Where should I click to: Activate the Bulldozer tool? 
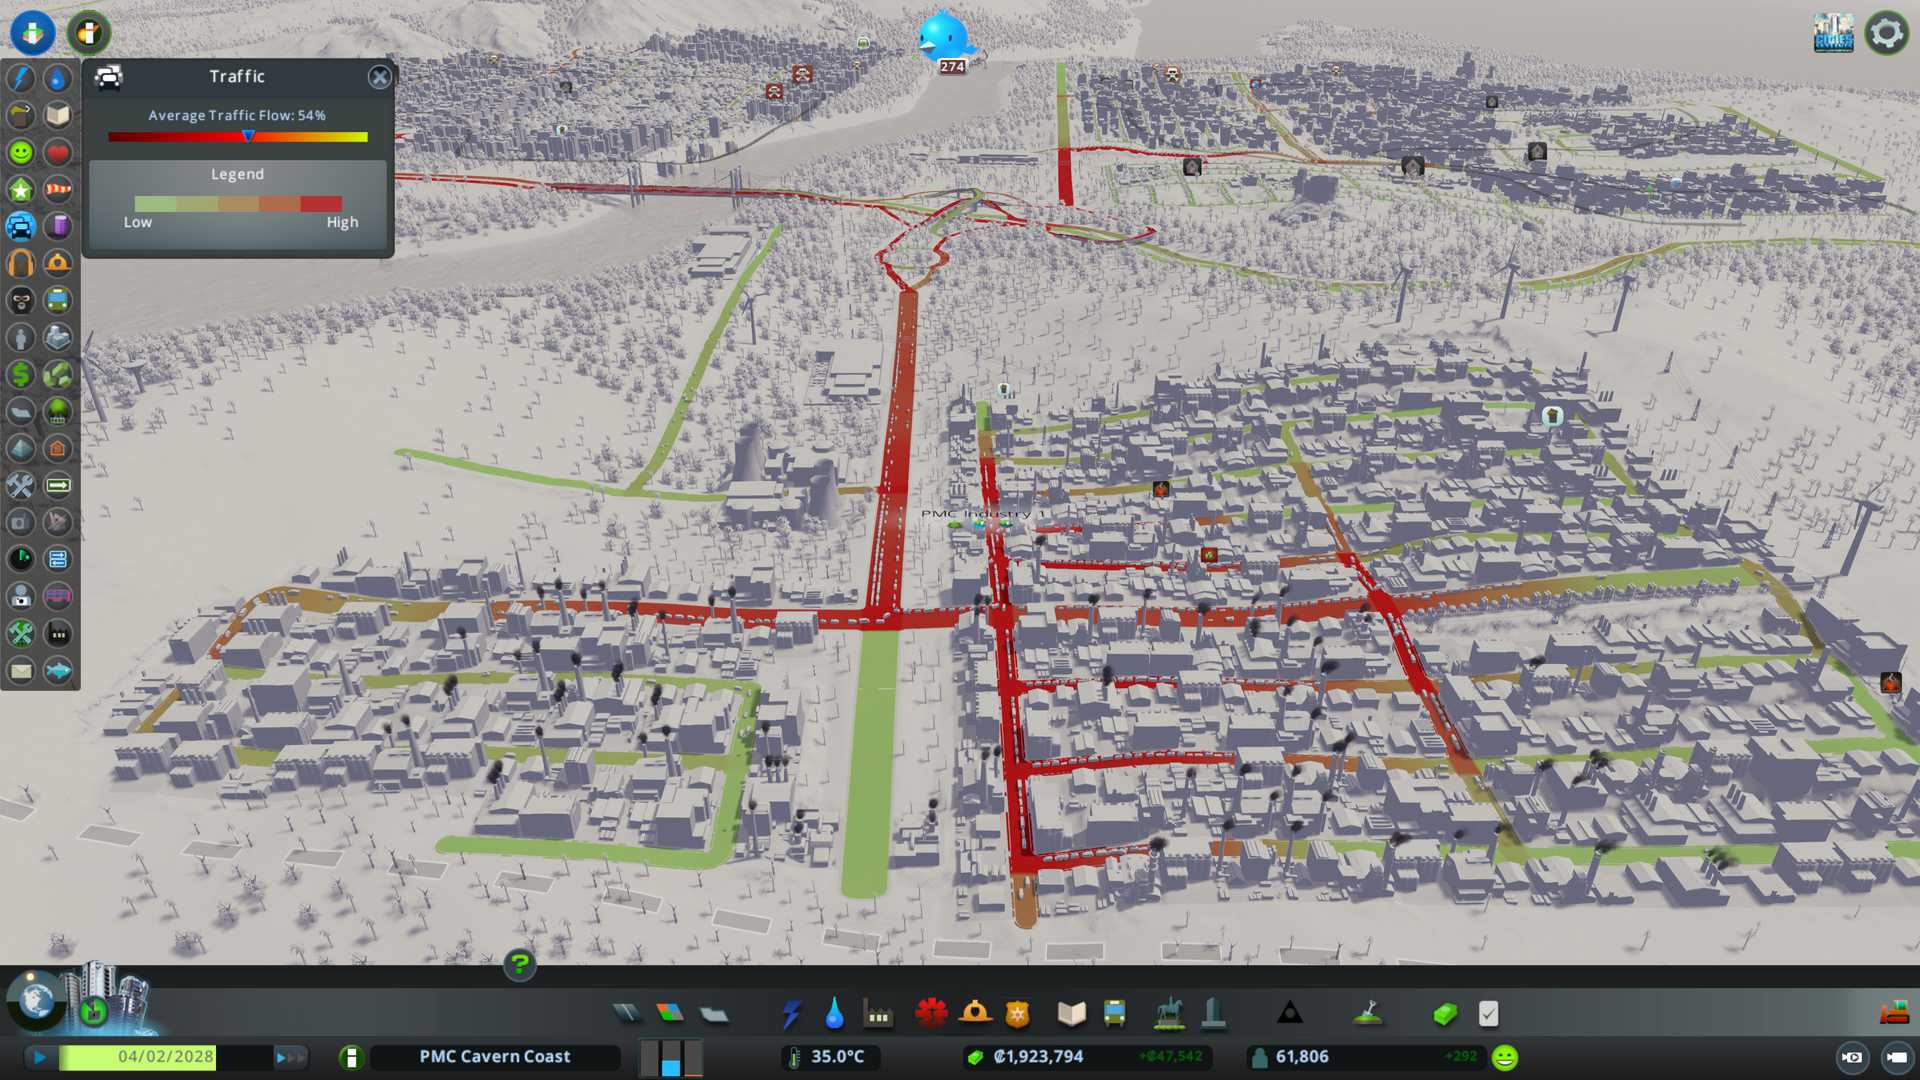point(1894,1014)
